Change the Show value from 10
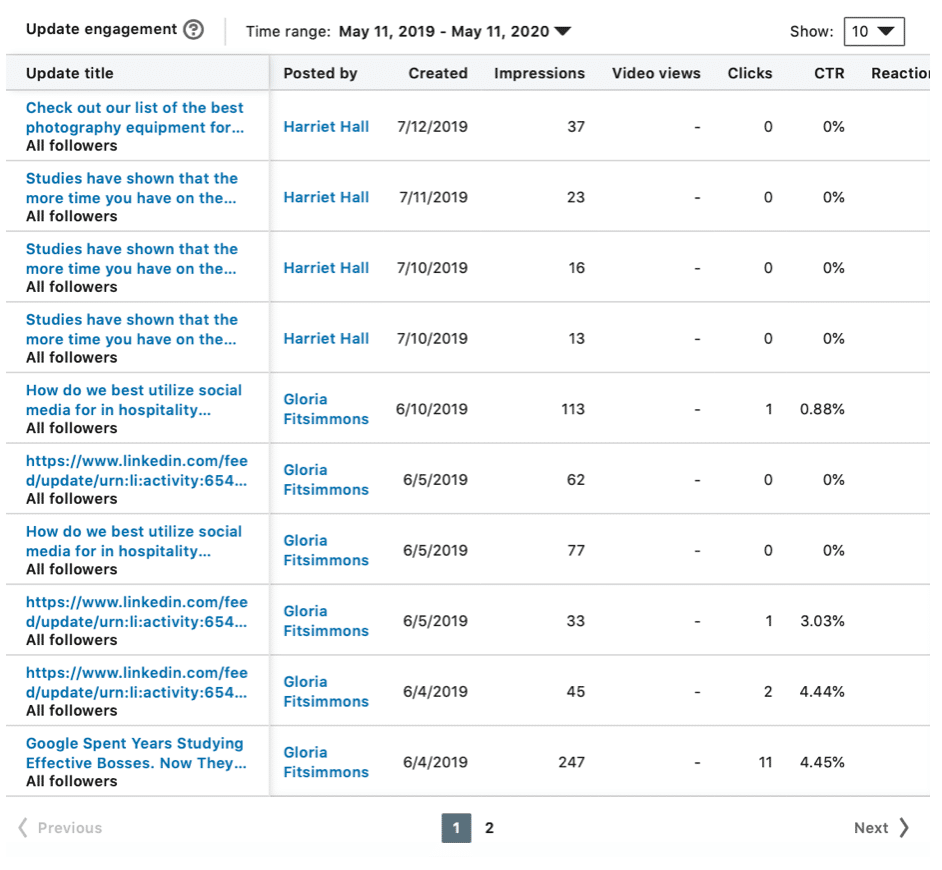This screenshot has width=942, height=870. click(874, 31)
